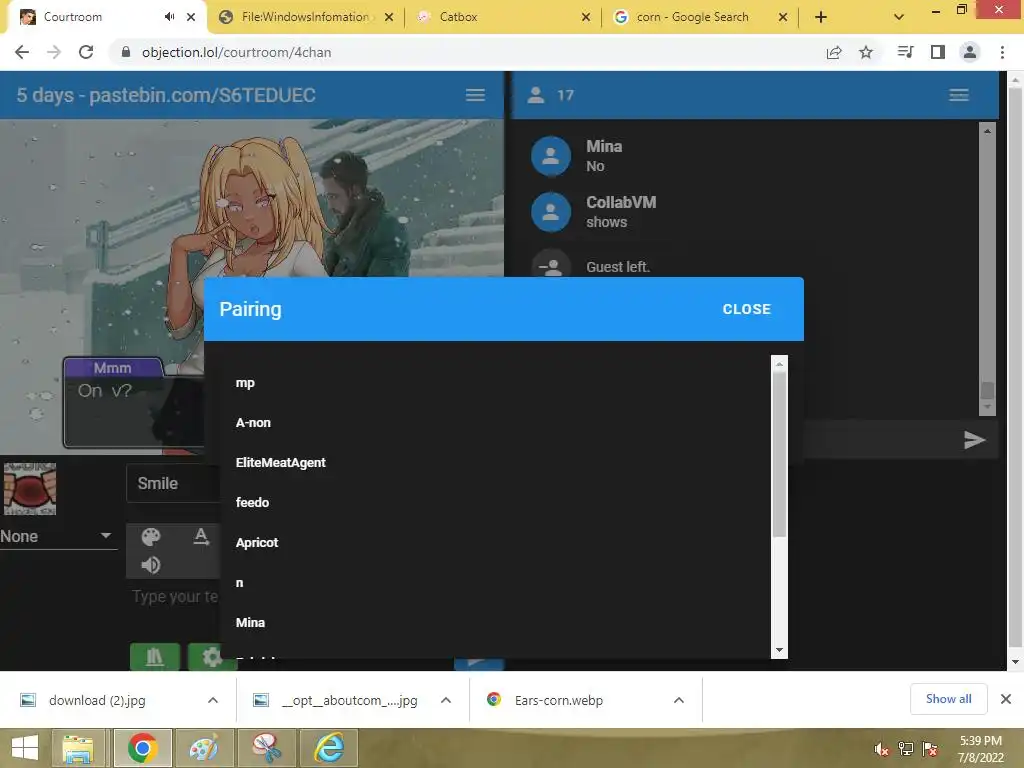This screenshot has height=768, width=1024.
Task: Open the download (2).jpg file
Action: [97, 700]
